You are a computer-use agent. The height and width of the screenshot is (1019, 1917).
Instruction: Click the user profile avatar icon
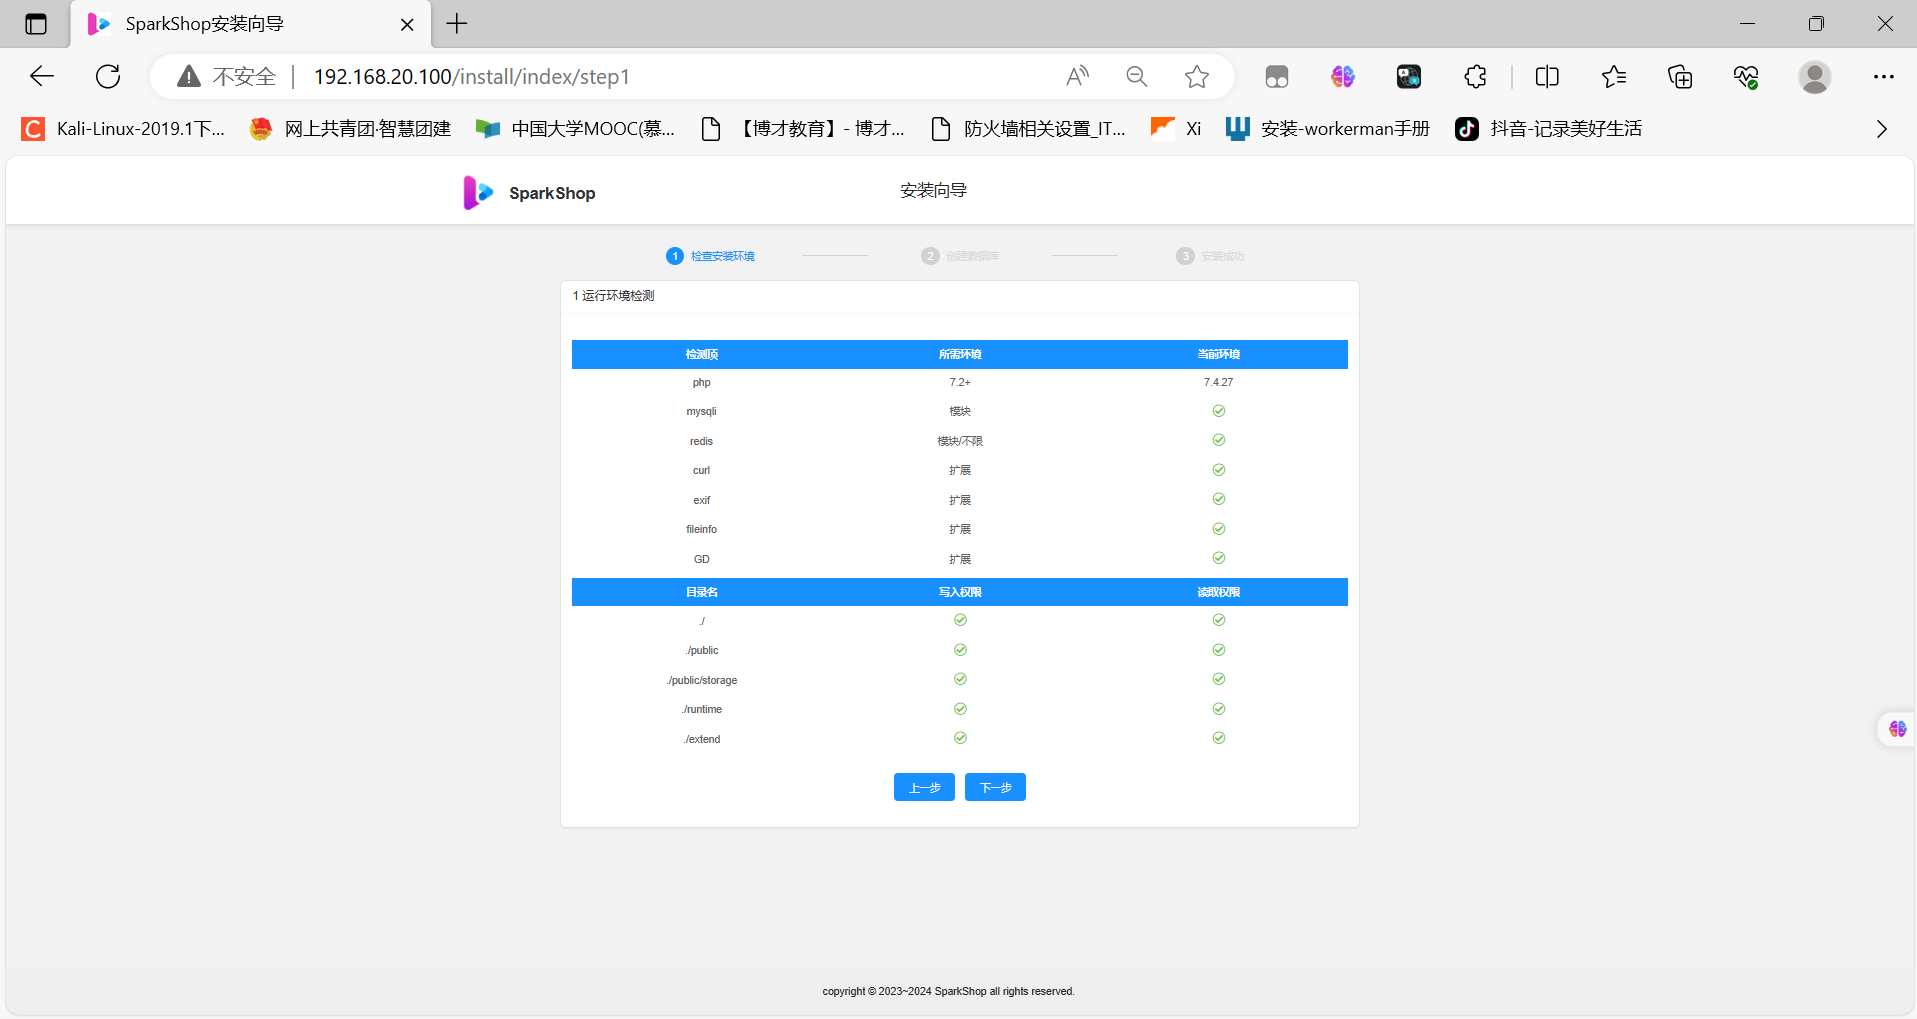click(x=1814, y=77)
